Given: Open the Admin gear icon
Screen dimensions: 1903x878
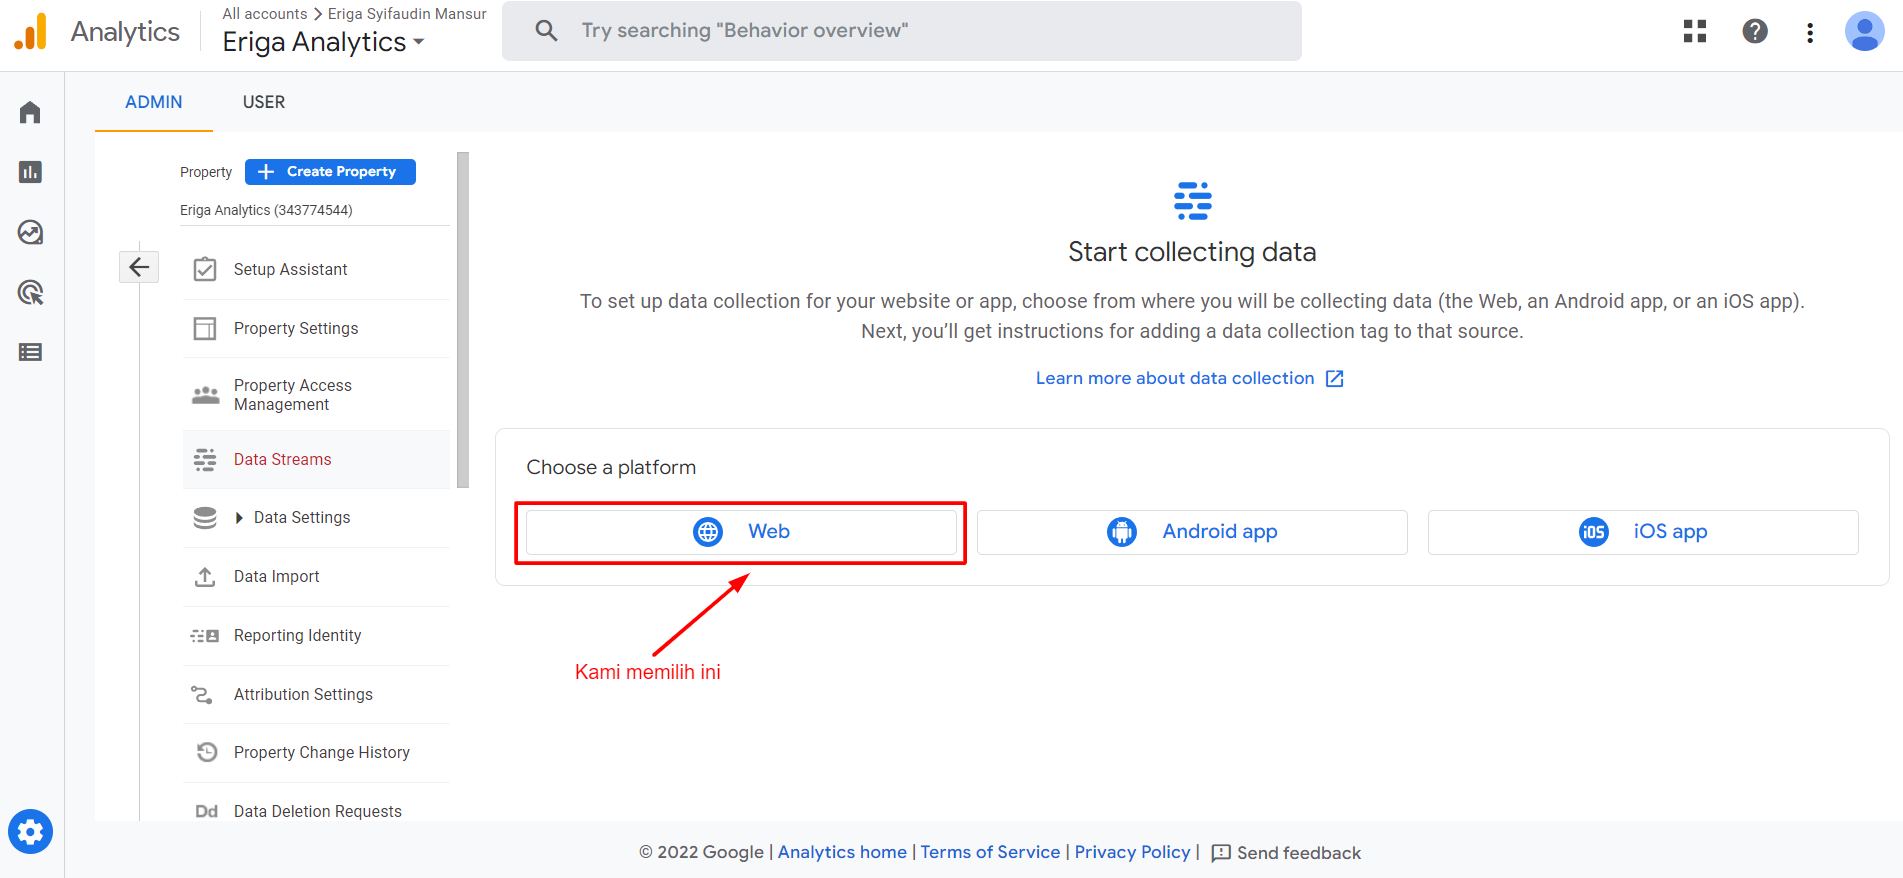Looking at the screenshot, I should tap(30, 831).
